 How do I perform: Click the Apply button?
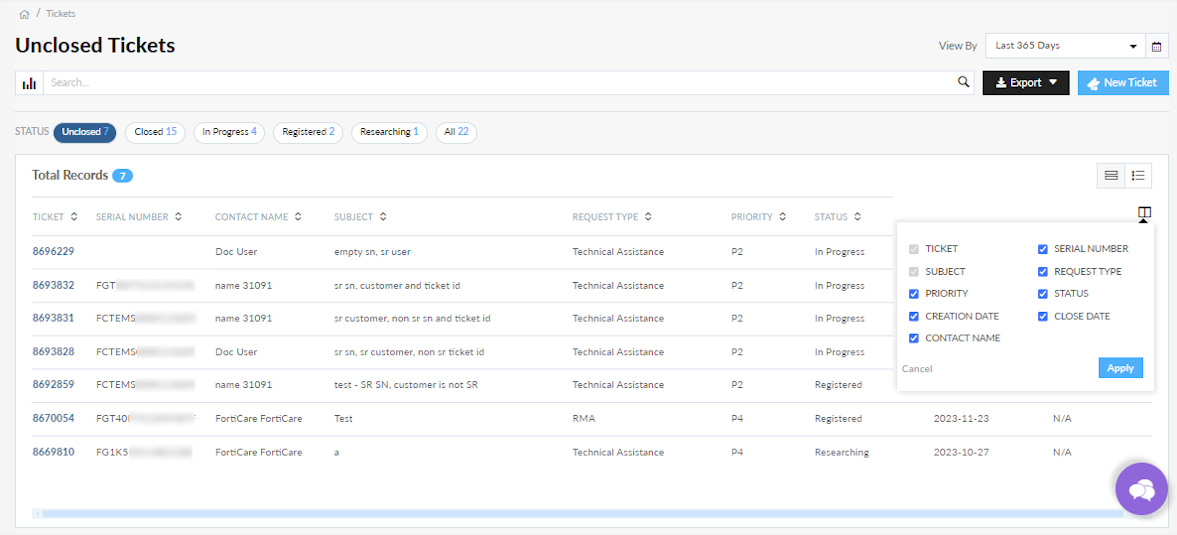[x=1120, y=368]
